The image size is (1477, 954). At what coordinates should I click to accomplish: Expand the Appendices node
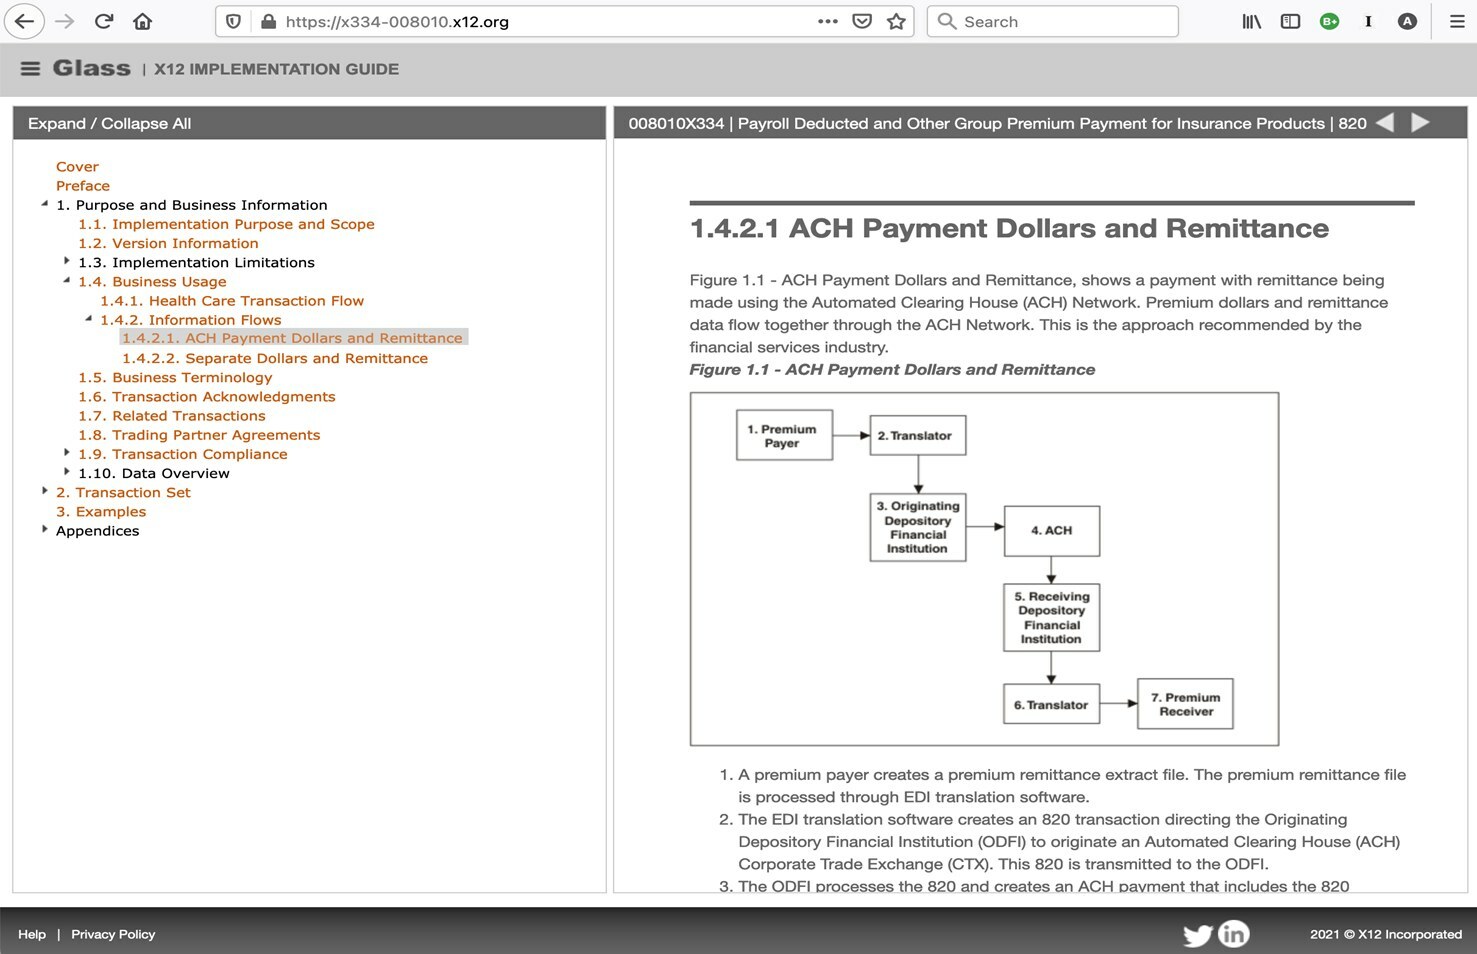point(44,528)
